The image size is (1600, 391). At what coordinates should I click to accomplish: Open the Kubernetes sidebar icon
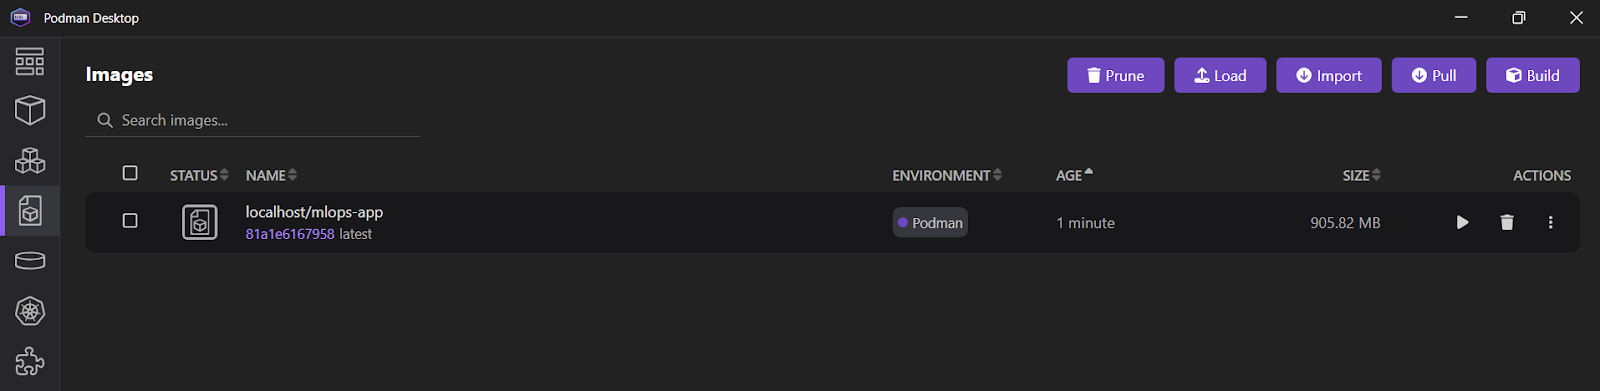pyautogui.click(x=30, y=311)
